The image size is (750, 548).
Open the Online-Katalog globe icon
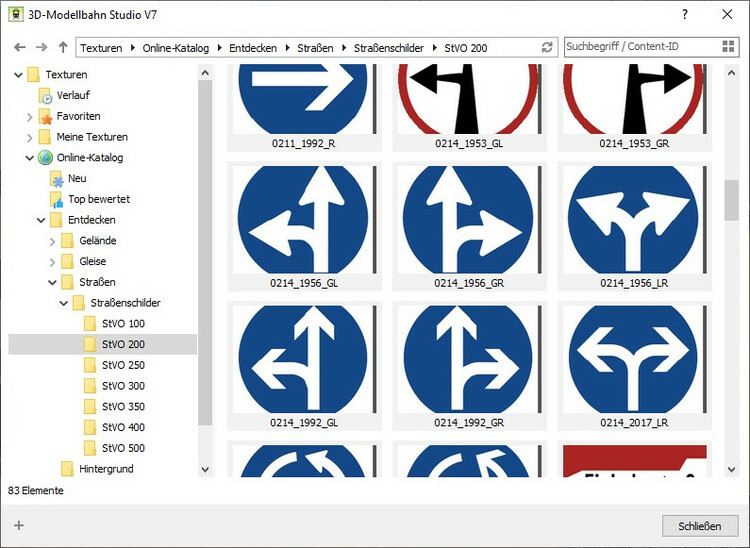point(45,158)
